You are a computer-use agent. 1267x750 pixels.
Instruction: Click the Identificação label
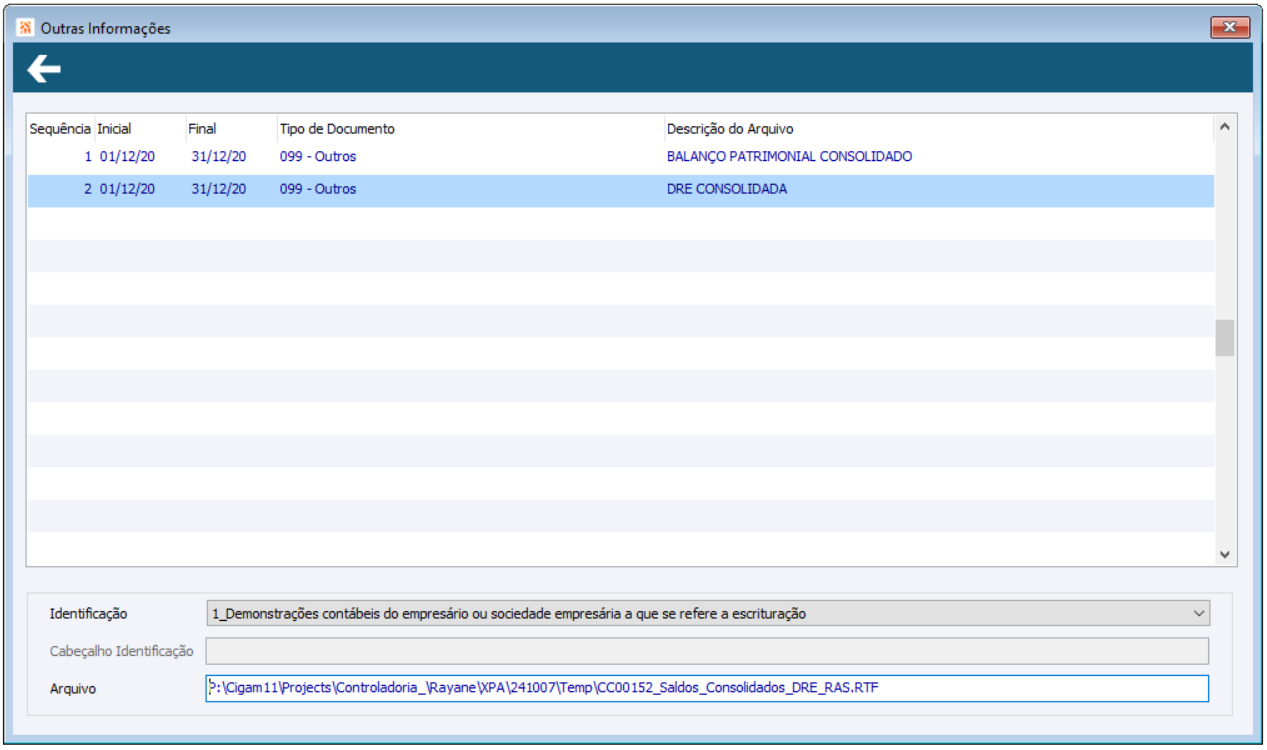(89, 613)
